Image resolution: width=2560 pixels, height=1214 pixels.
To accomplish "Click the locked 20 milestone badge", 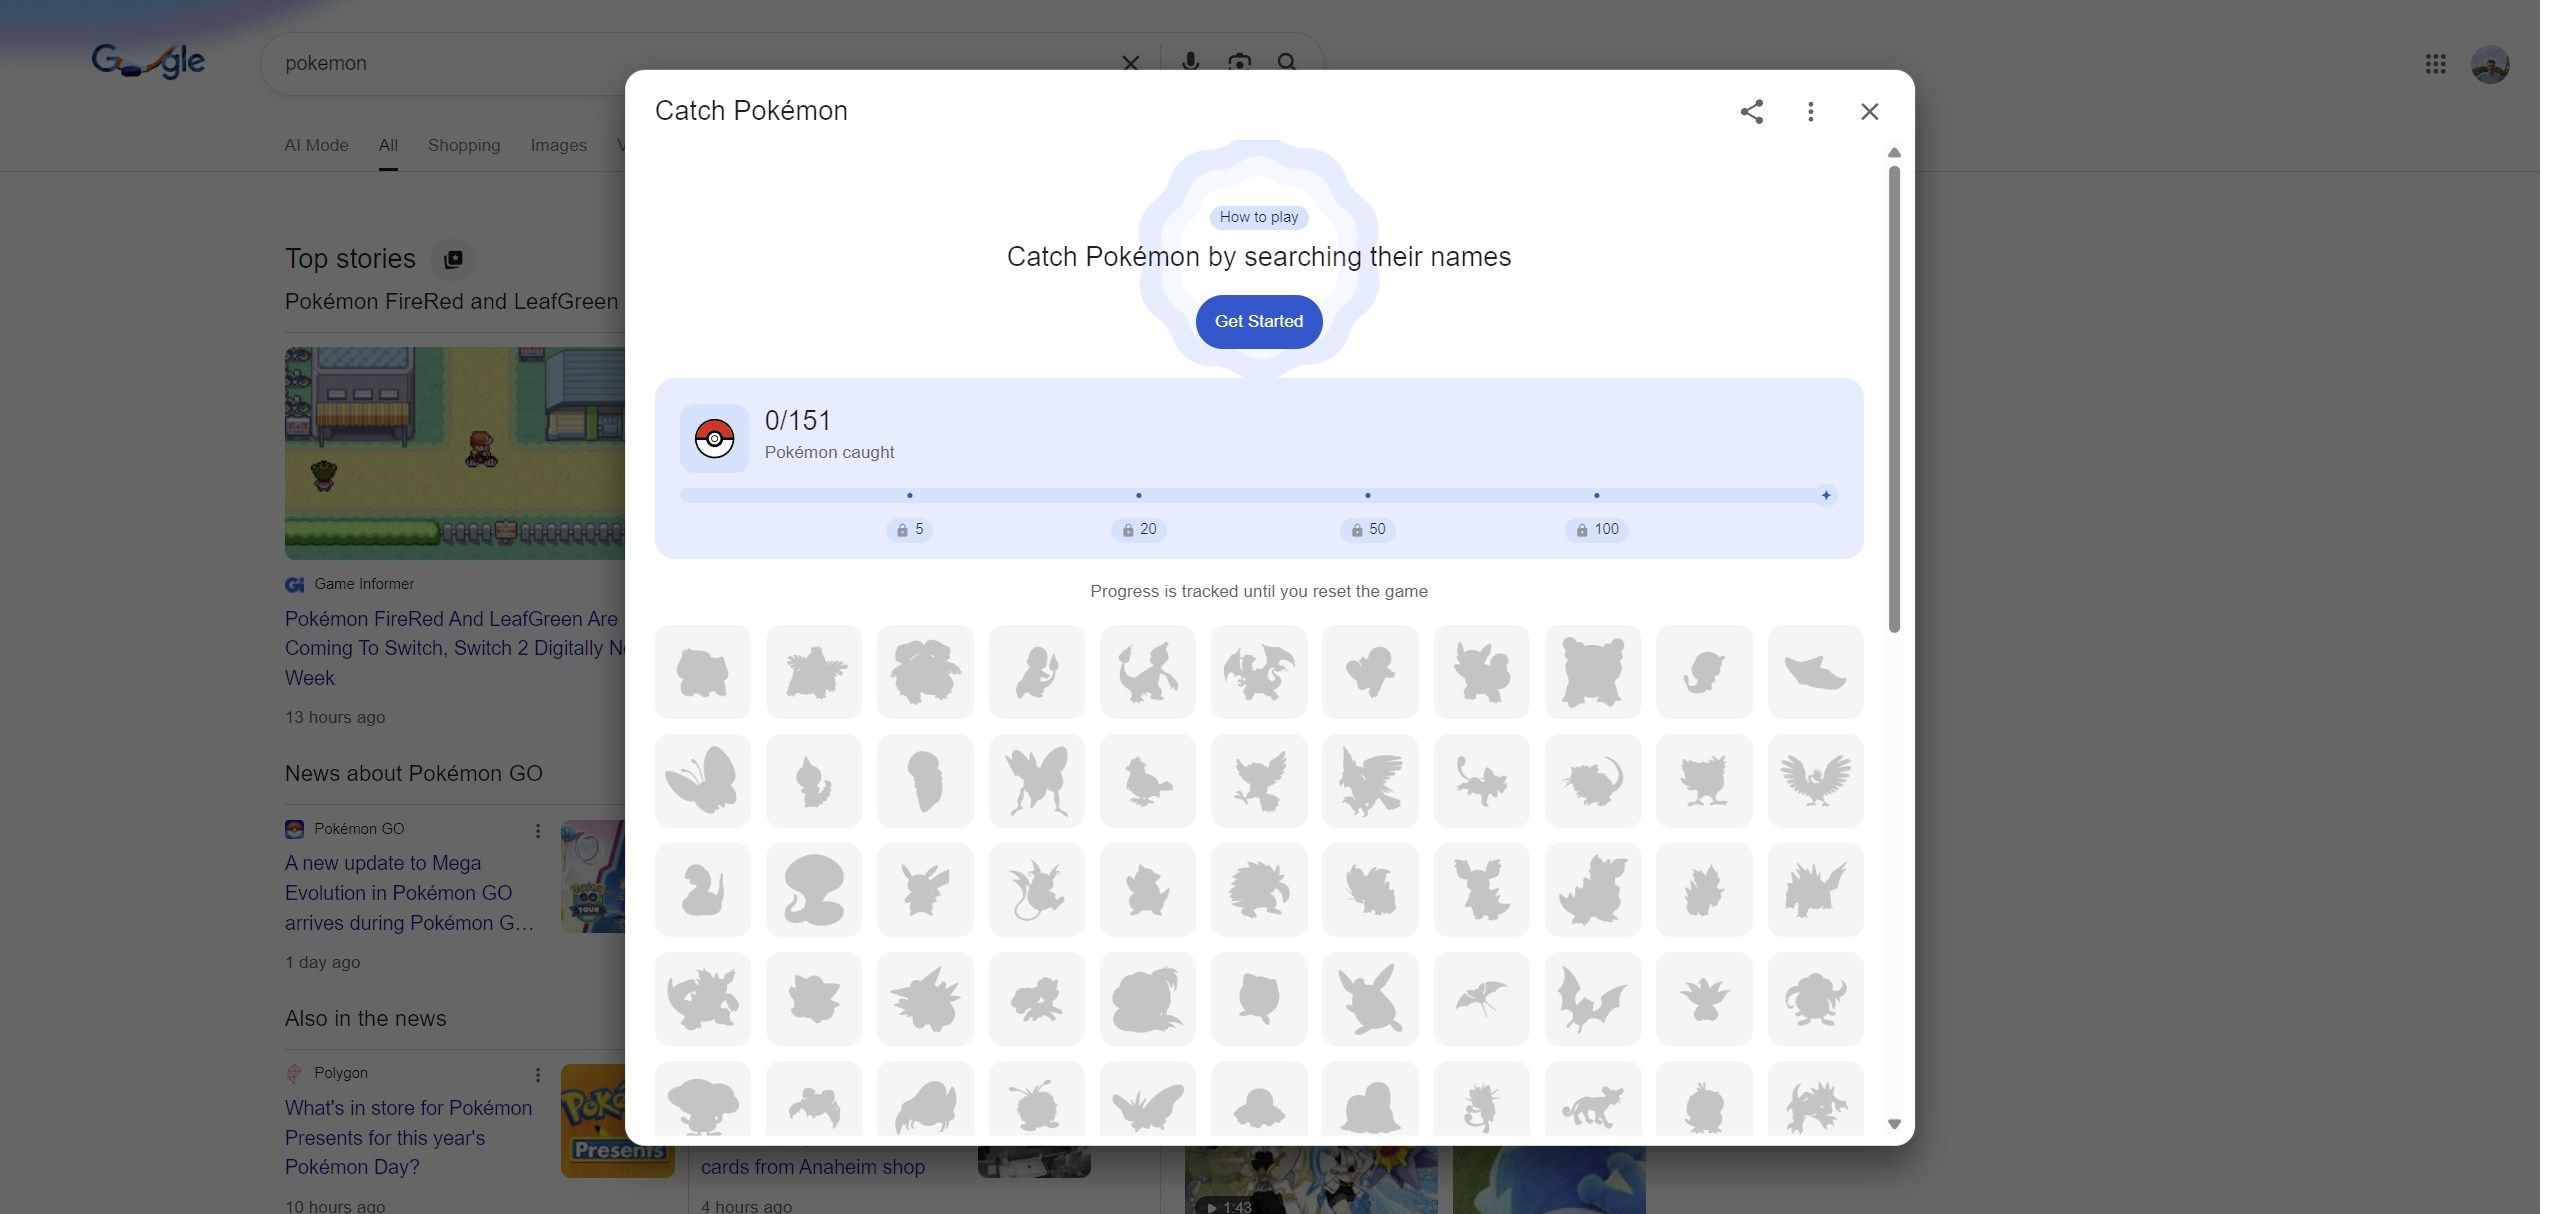I will click(1138, 529).
